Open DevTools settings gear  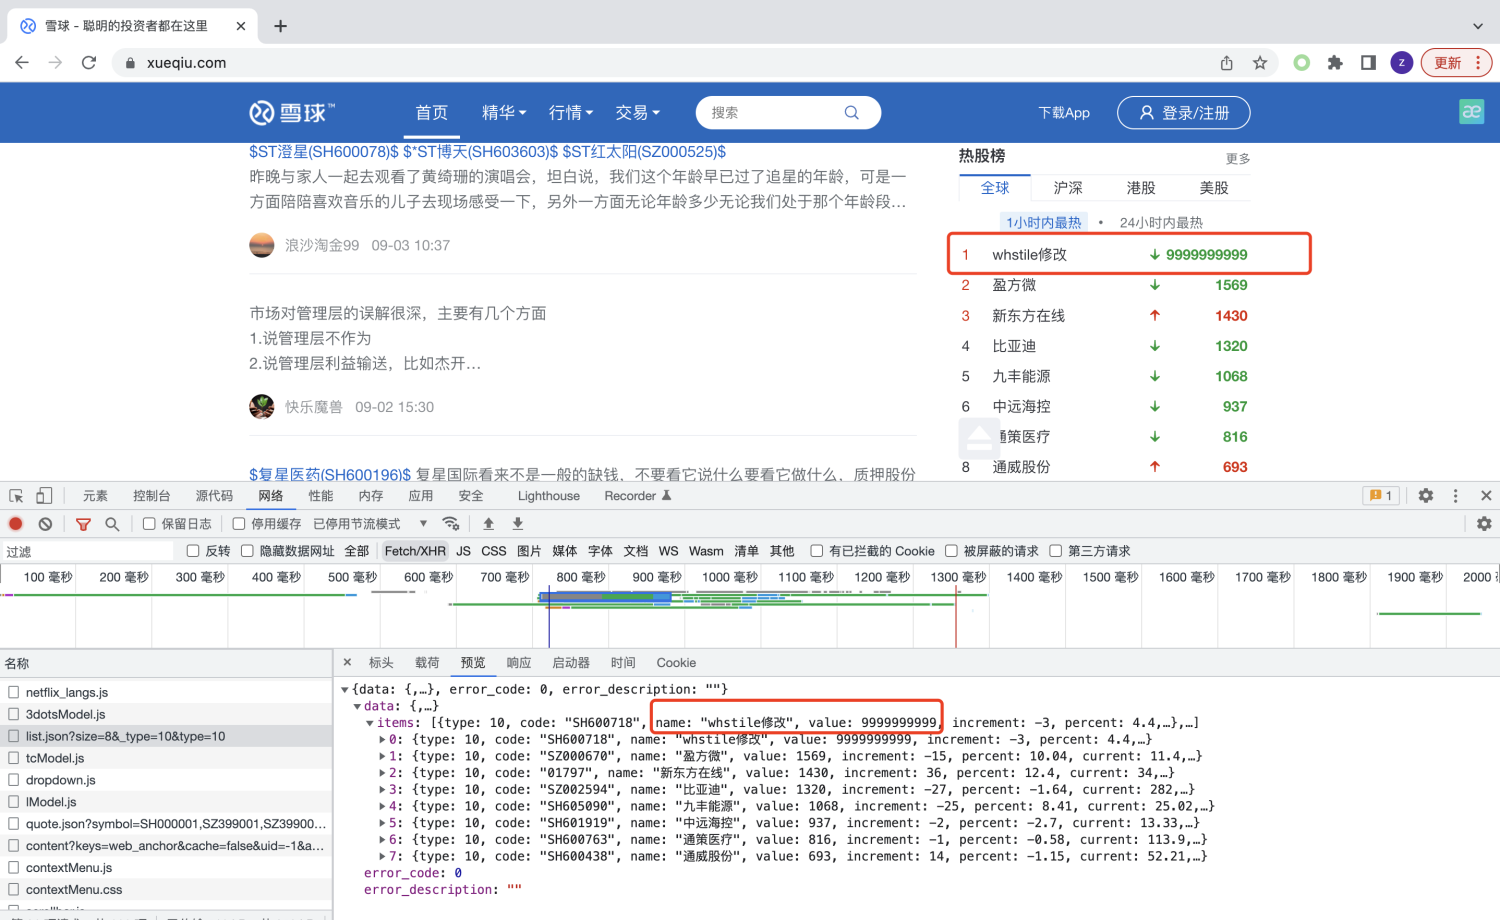tap(1426, 496)
